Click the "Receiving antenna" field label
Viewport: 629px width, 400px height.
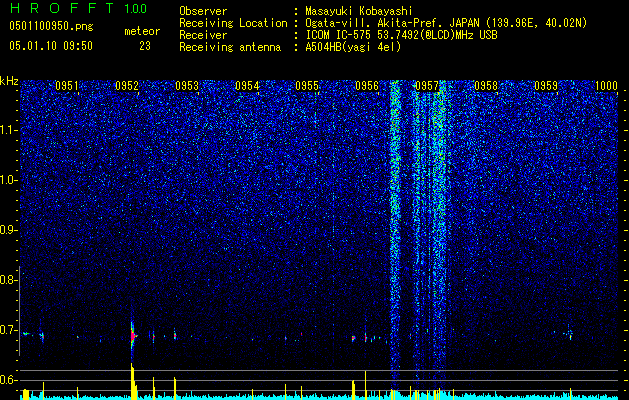(230, 47)
